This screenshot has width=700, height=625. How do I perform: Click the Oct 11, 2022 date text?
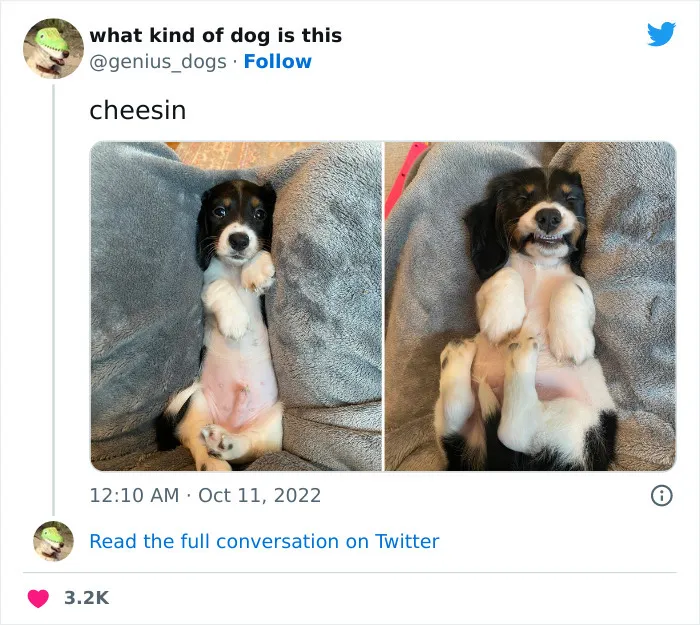[259, 495]
